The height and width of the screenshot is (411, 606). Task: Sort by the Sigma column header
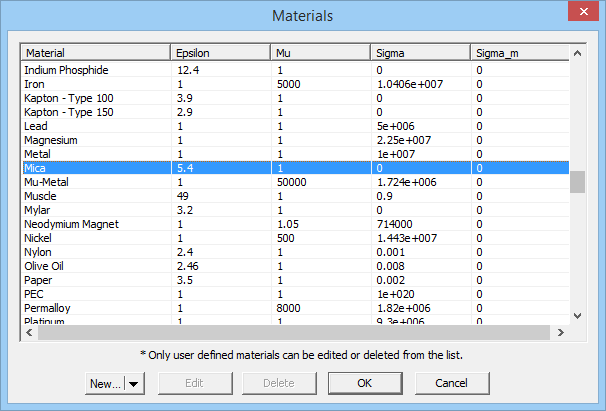click(x=418, y=52)
